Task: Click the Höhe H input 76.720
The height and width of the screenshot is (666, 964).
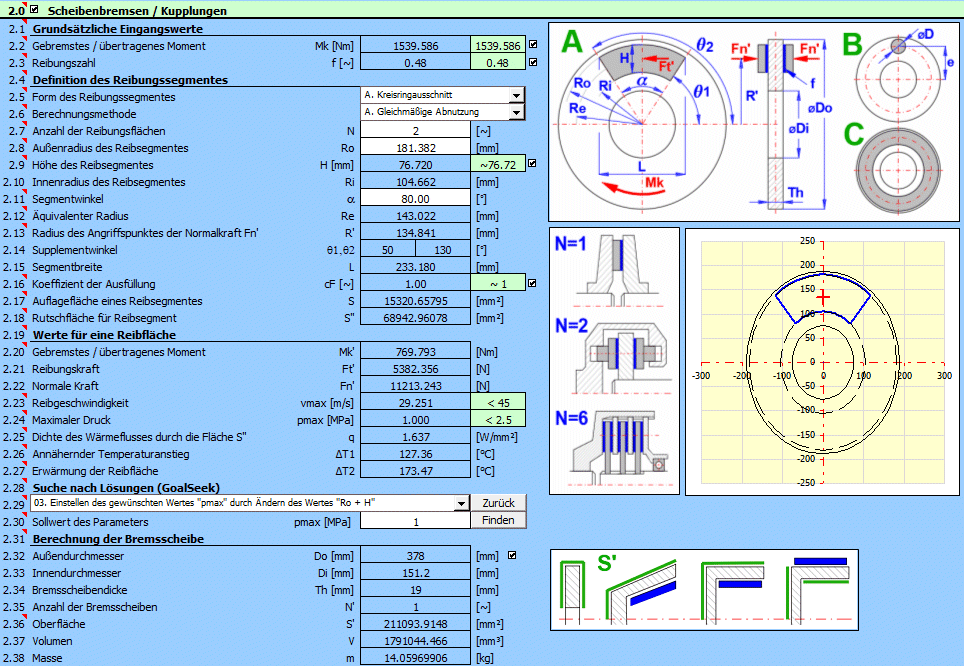Action: point(416,165)
